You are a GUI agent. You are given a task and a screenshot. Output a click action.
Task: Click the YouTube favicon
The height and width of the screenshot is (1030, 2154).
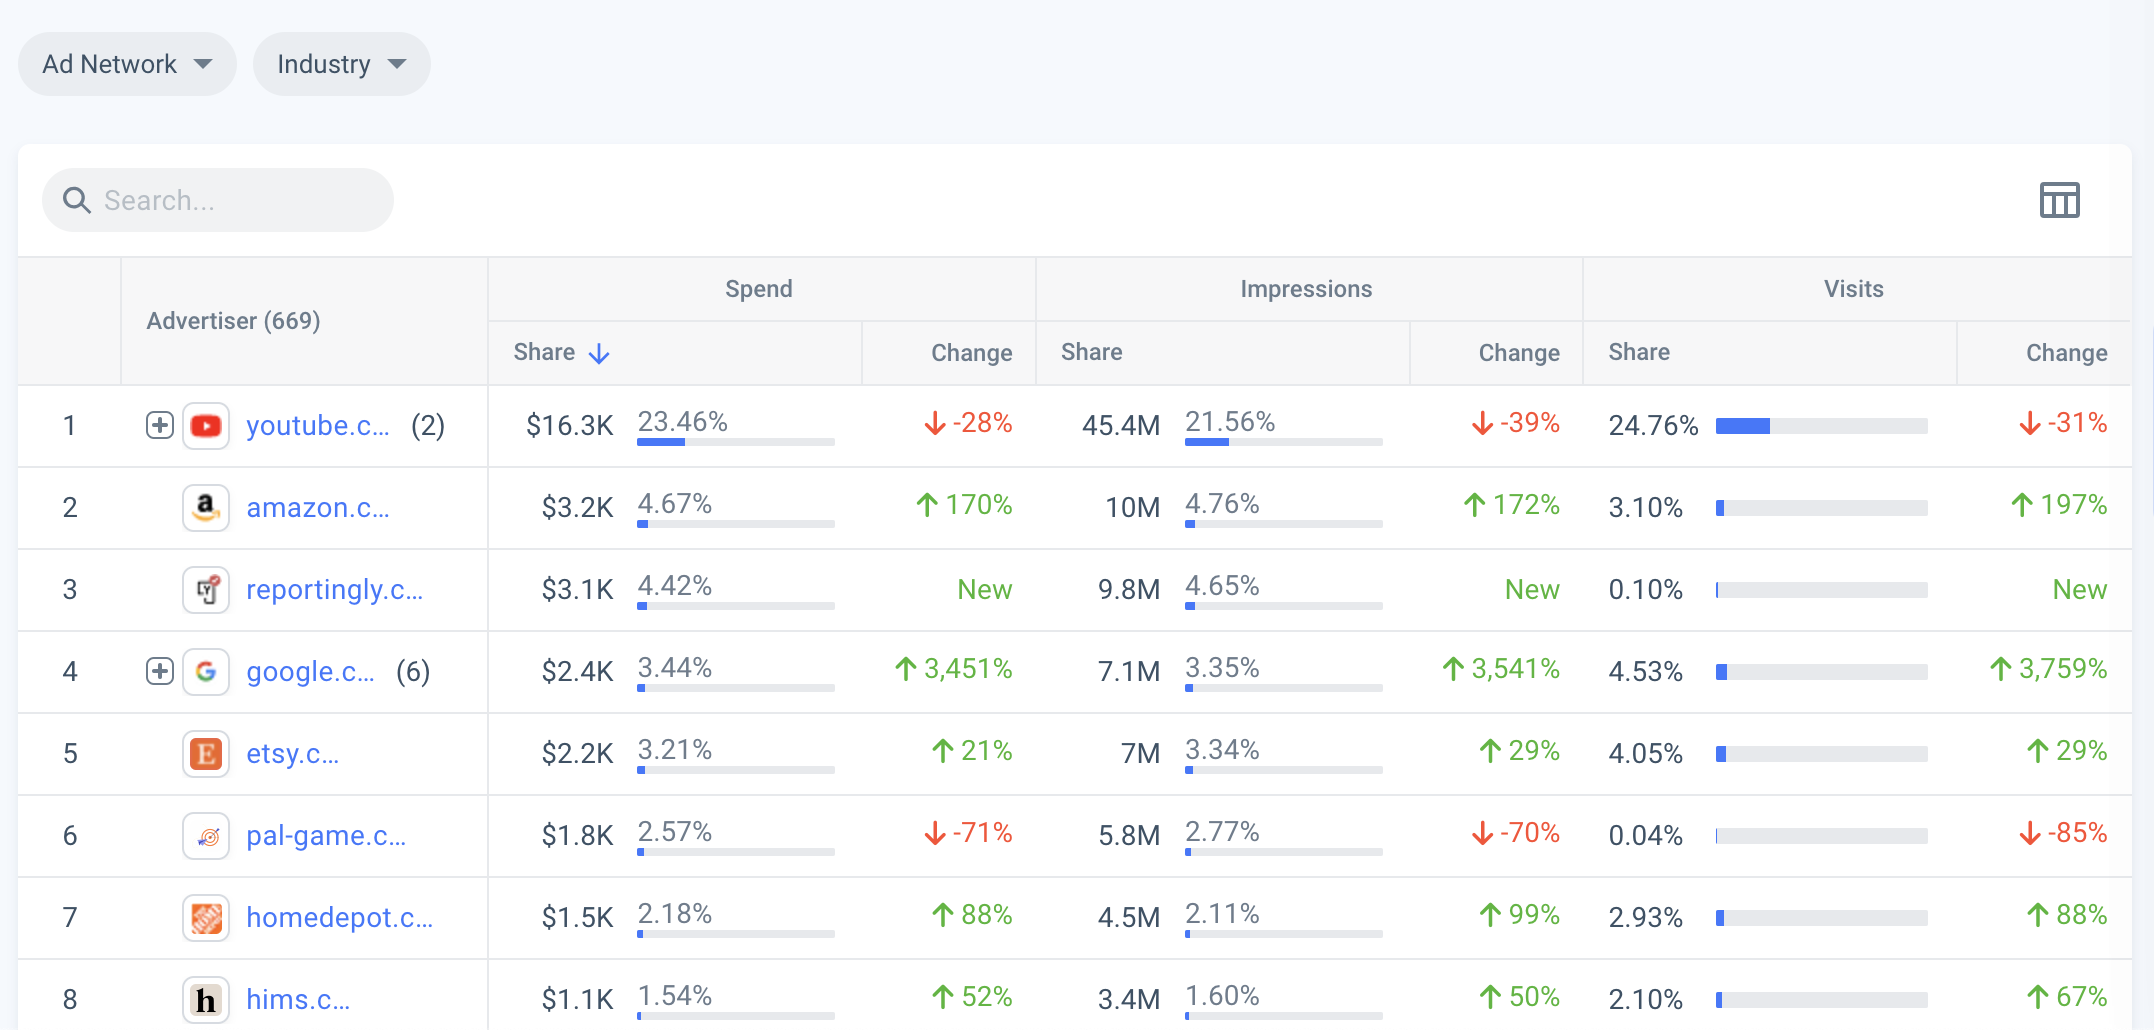206,426
